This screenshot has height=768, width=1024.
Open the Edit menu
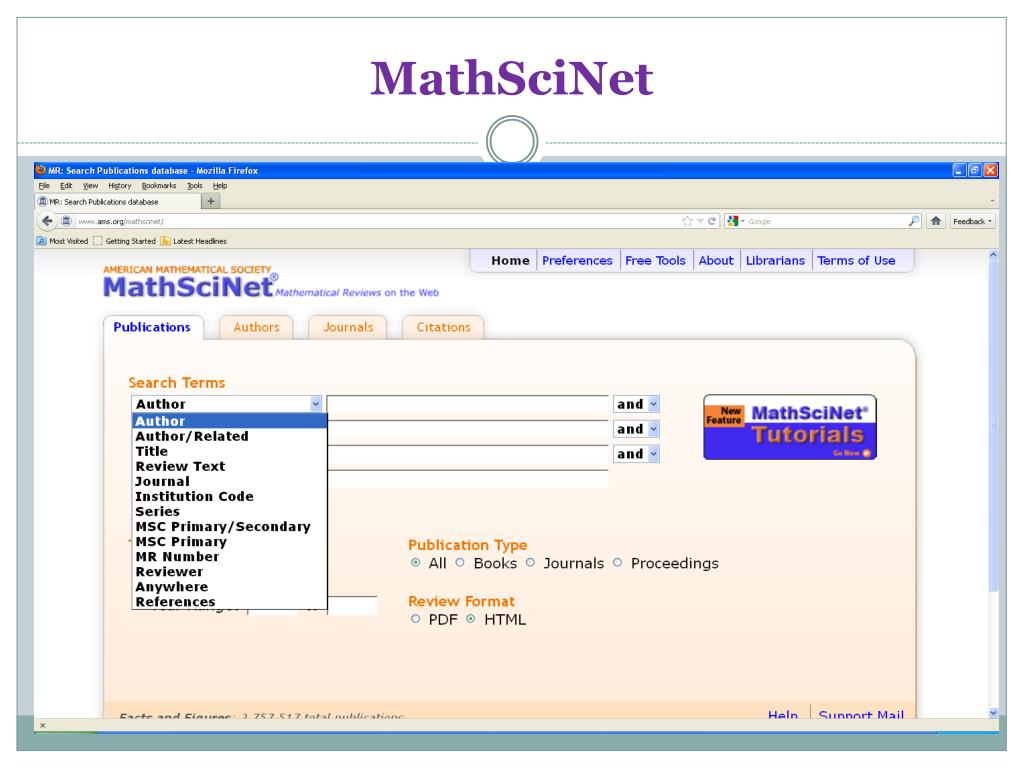pyautogui.click(x=66, y=185)
